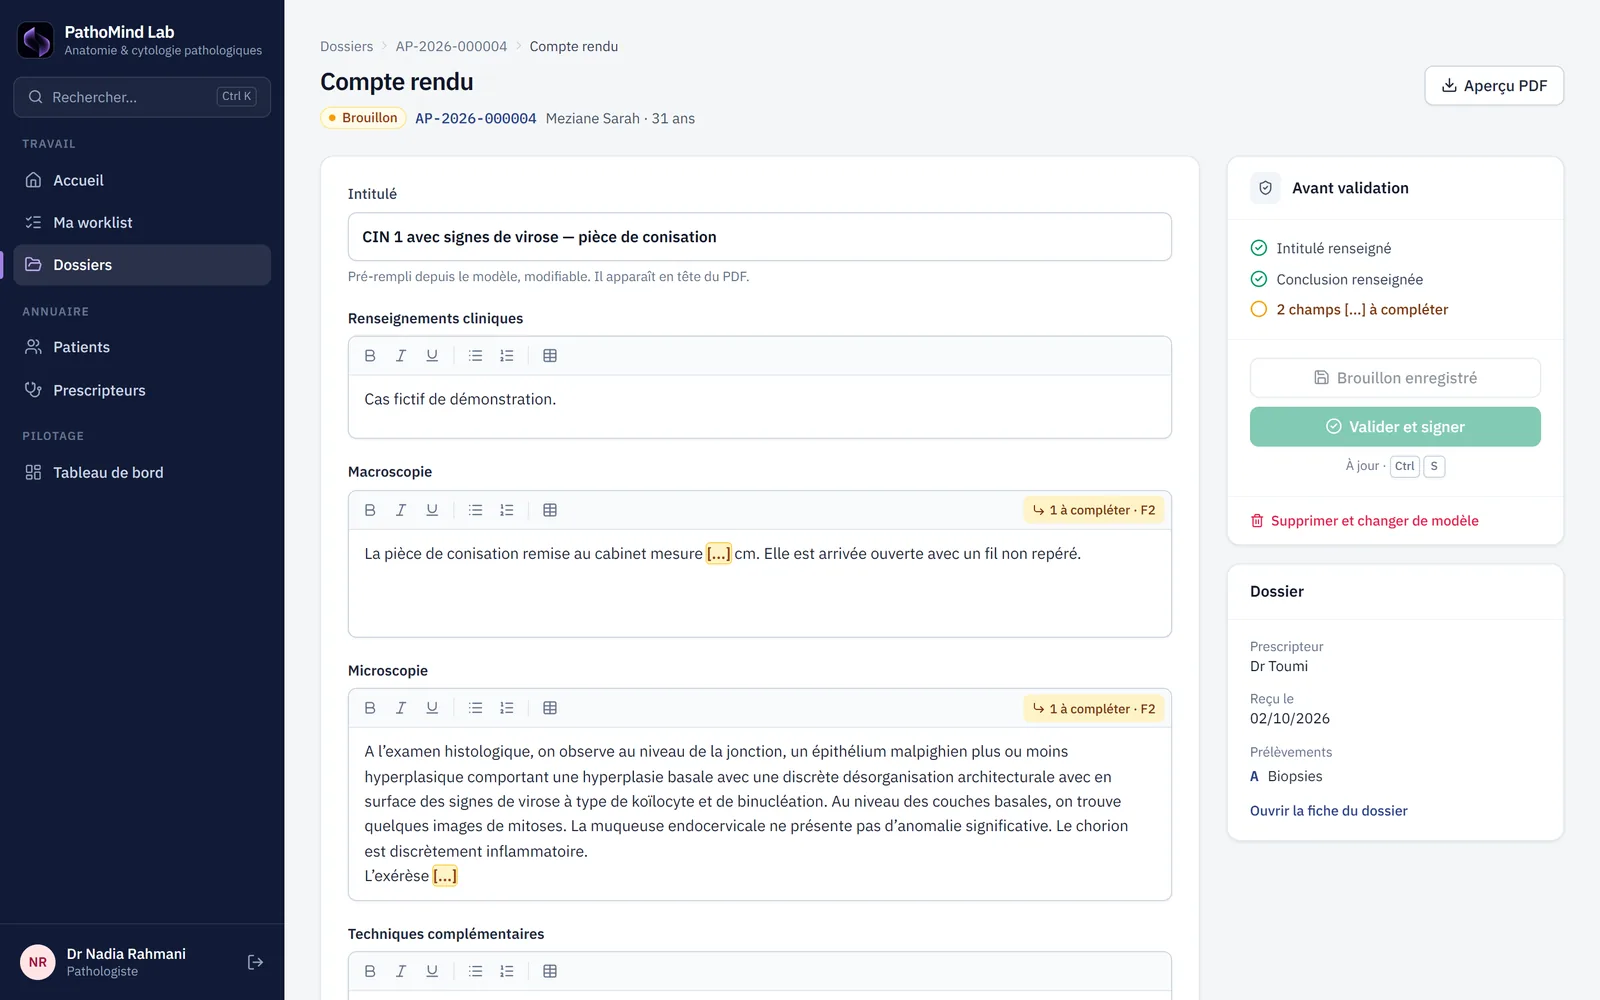Click Microscopie '1 à compléter · F2' badge

click(1094, 709)
